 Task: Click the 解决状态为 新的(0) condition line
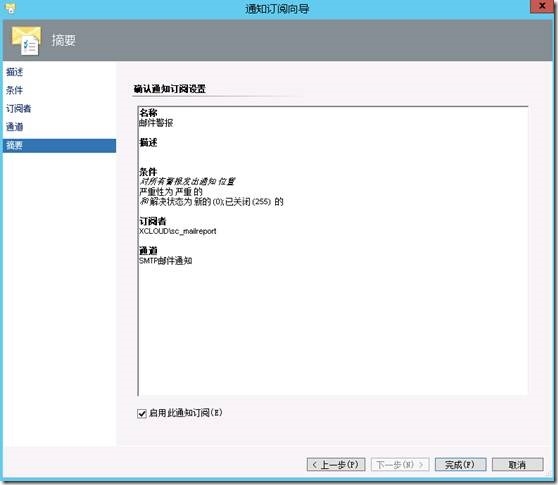click(212, 202)
